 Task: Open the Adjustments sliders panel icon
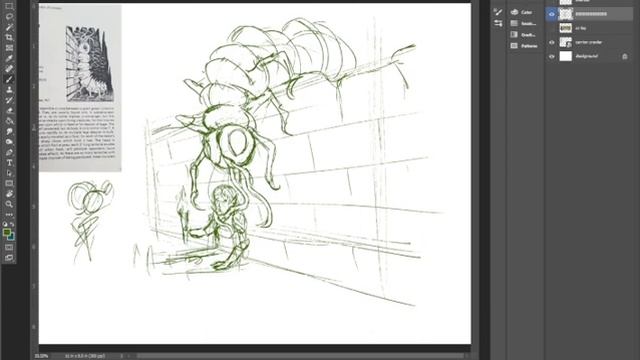coord(498,24)
